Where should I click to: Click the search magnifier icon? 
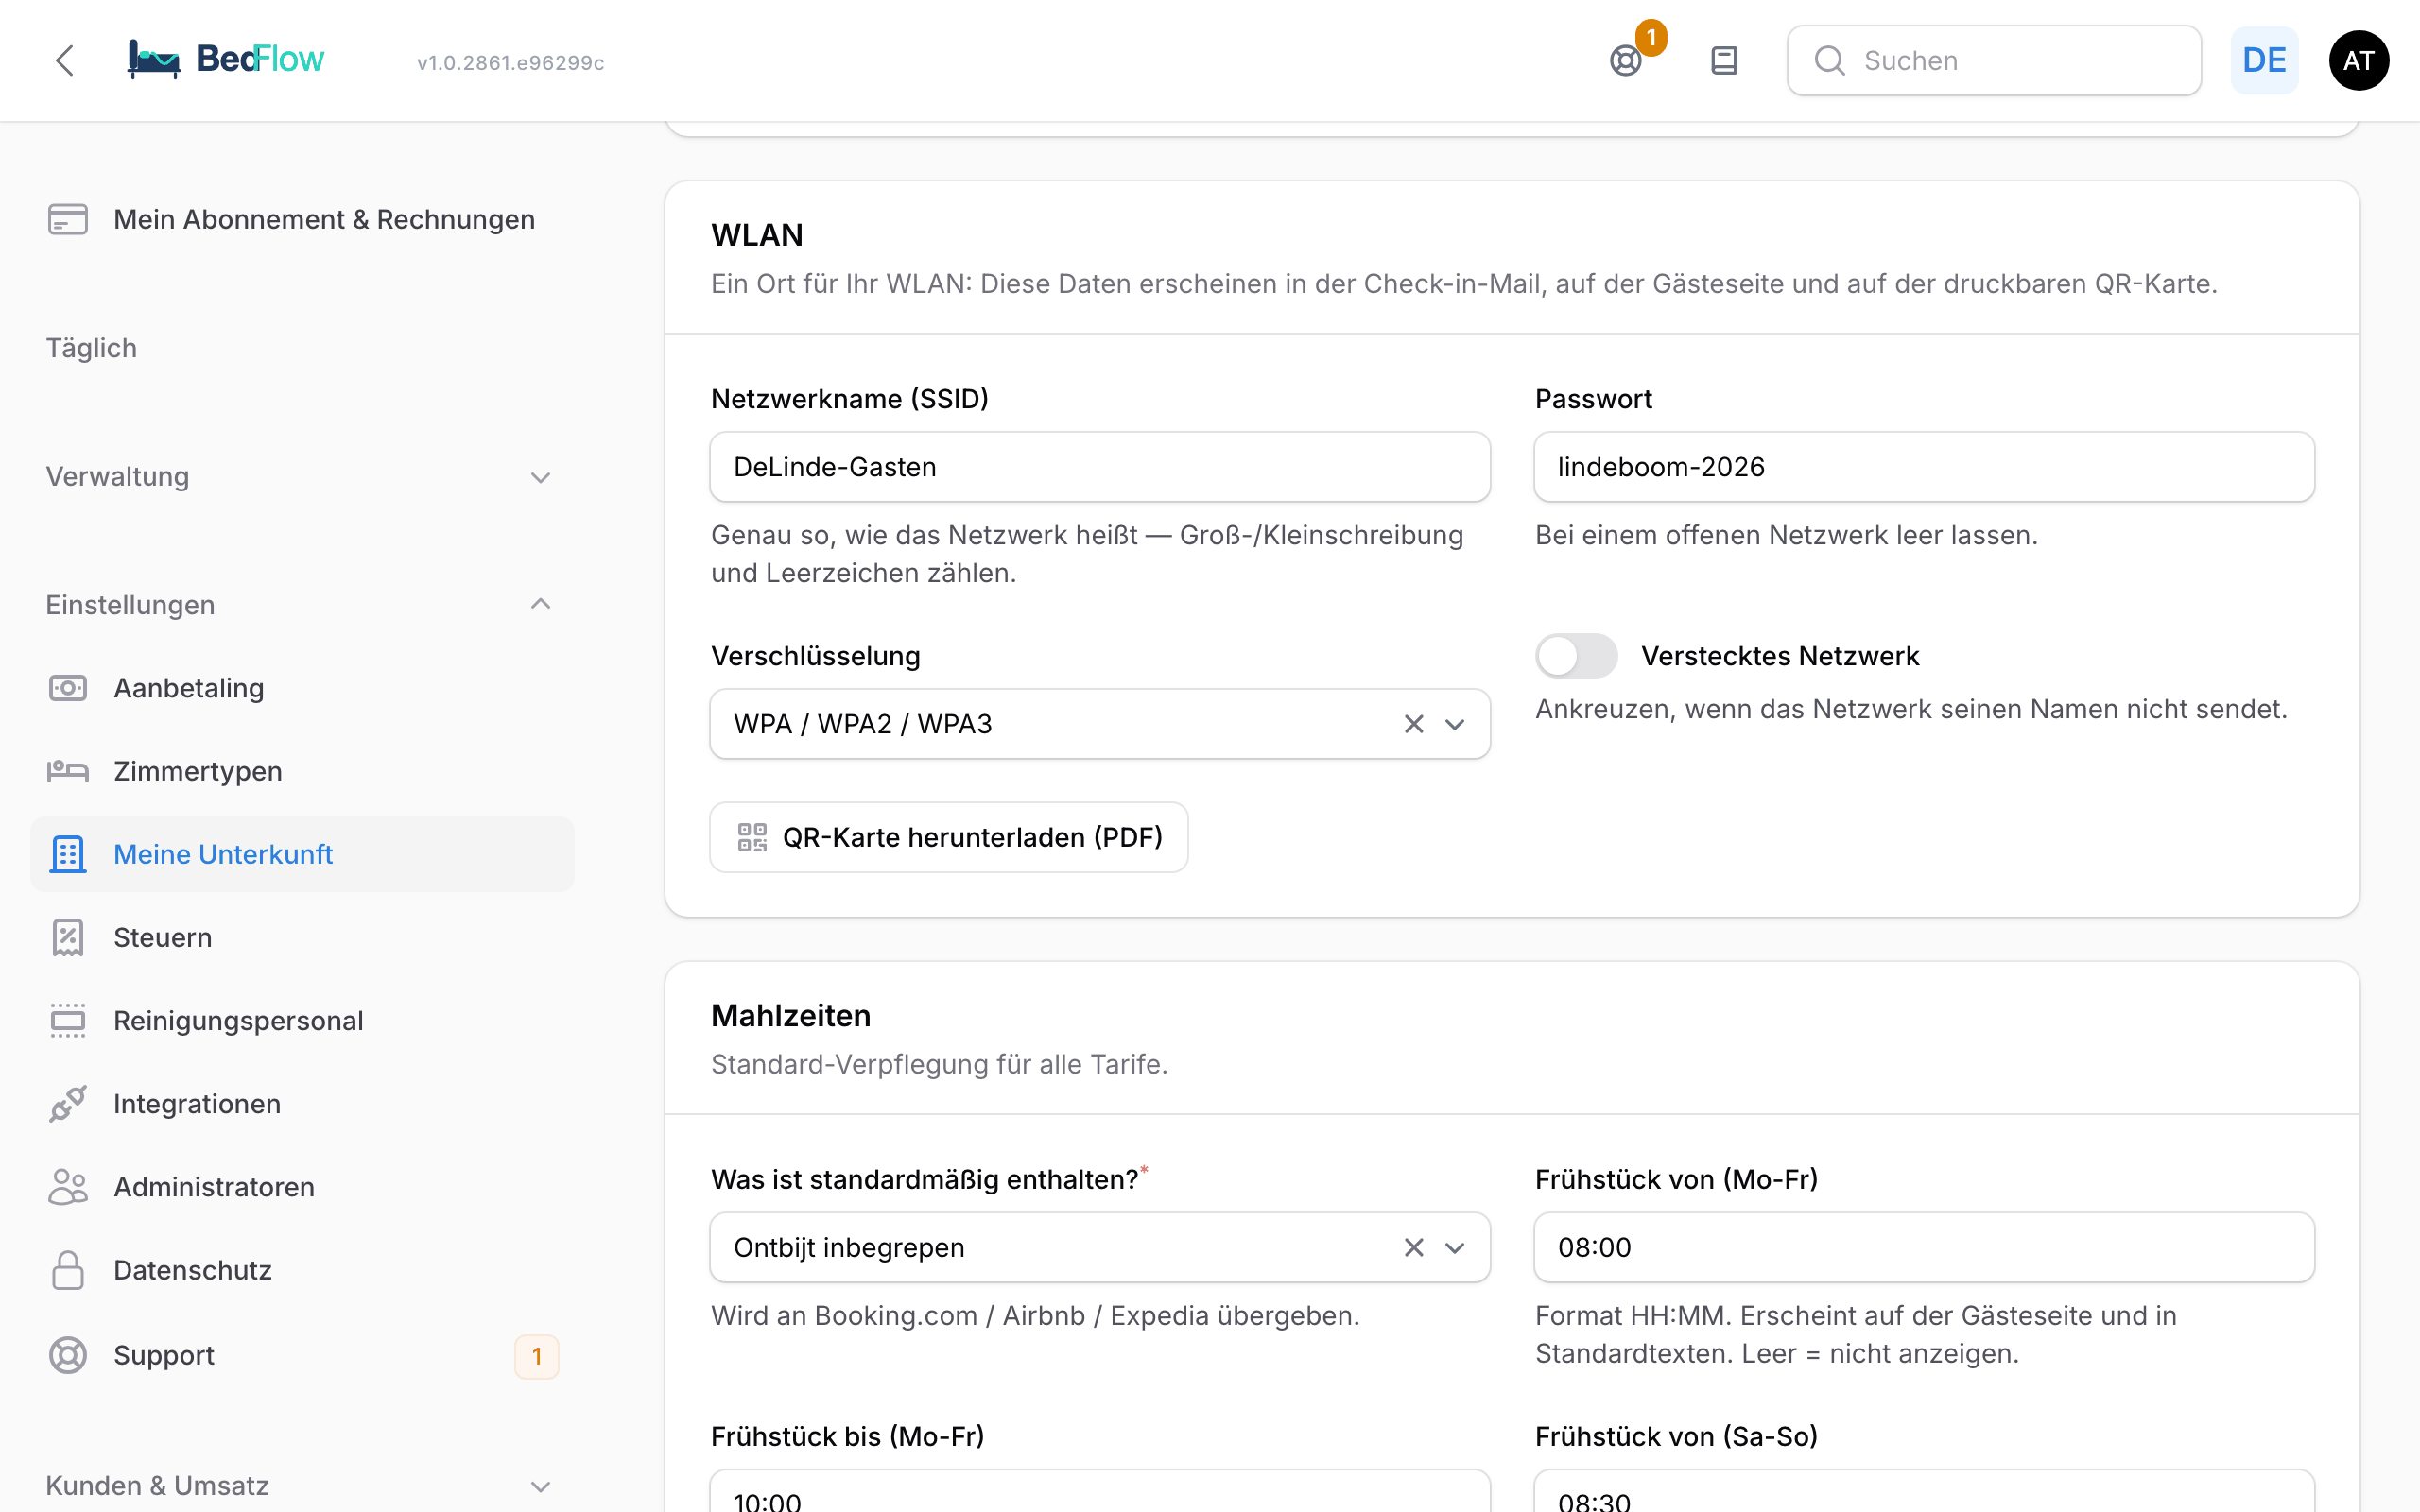click(1830, 61)
